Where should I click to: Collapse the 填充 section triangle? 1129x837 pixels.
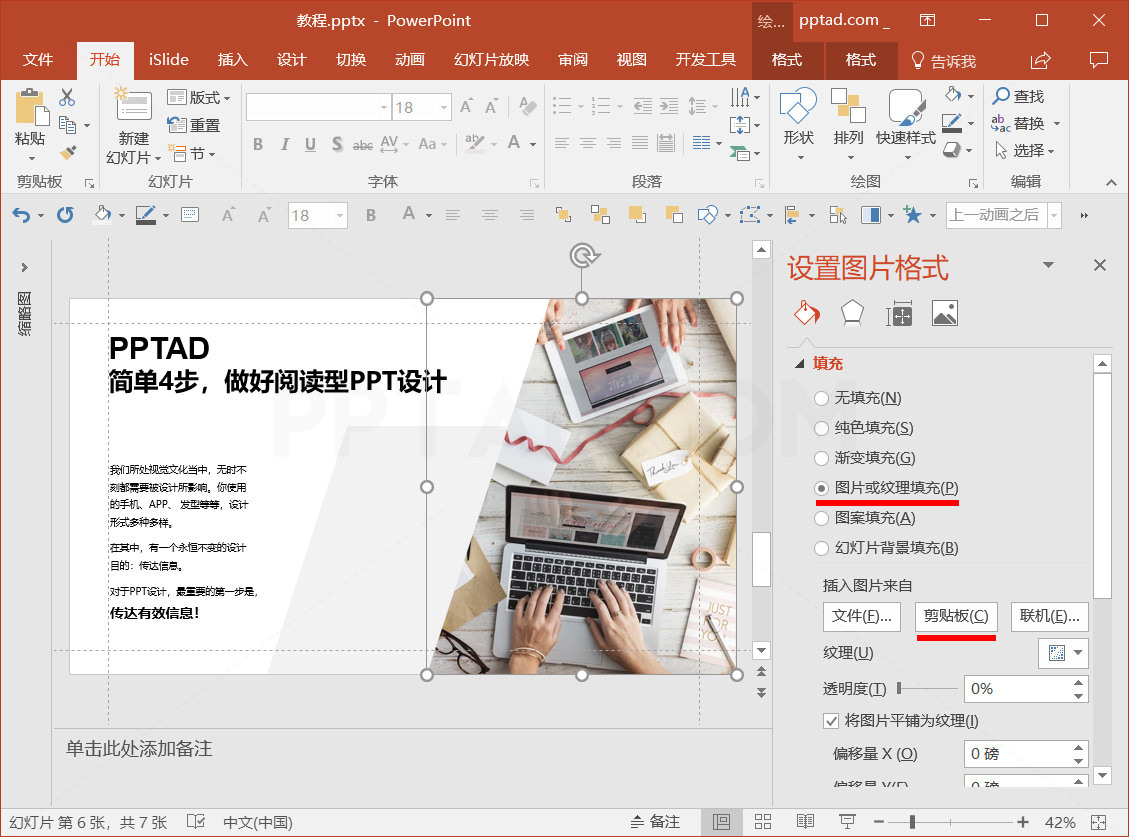(x=800, y=364)
